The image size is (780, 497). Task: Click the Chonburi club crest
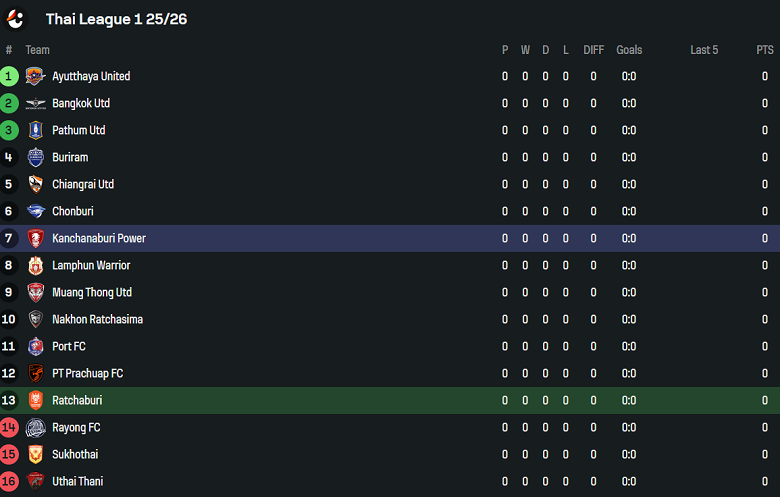[36, 211]
